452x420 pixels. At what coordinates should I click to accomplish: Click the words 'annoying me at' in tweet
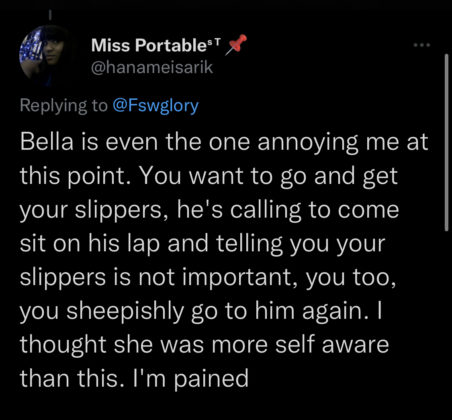342,143
